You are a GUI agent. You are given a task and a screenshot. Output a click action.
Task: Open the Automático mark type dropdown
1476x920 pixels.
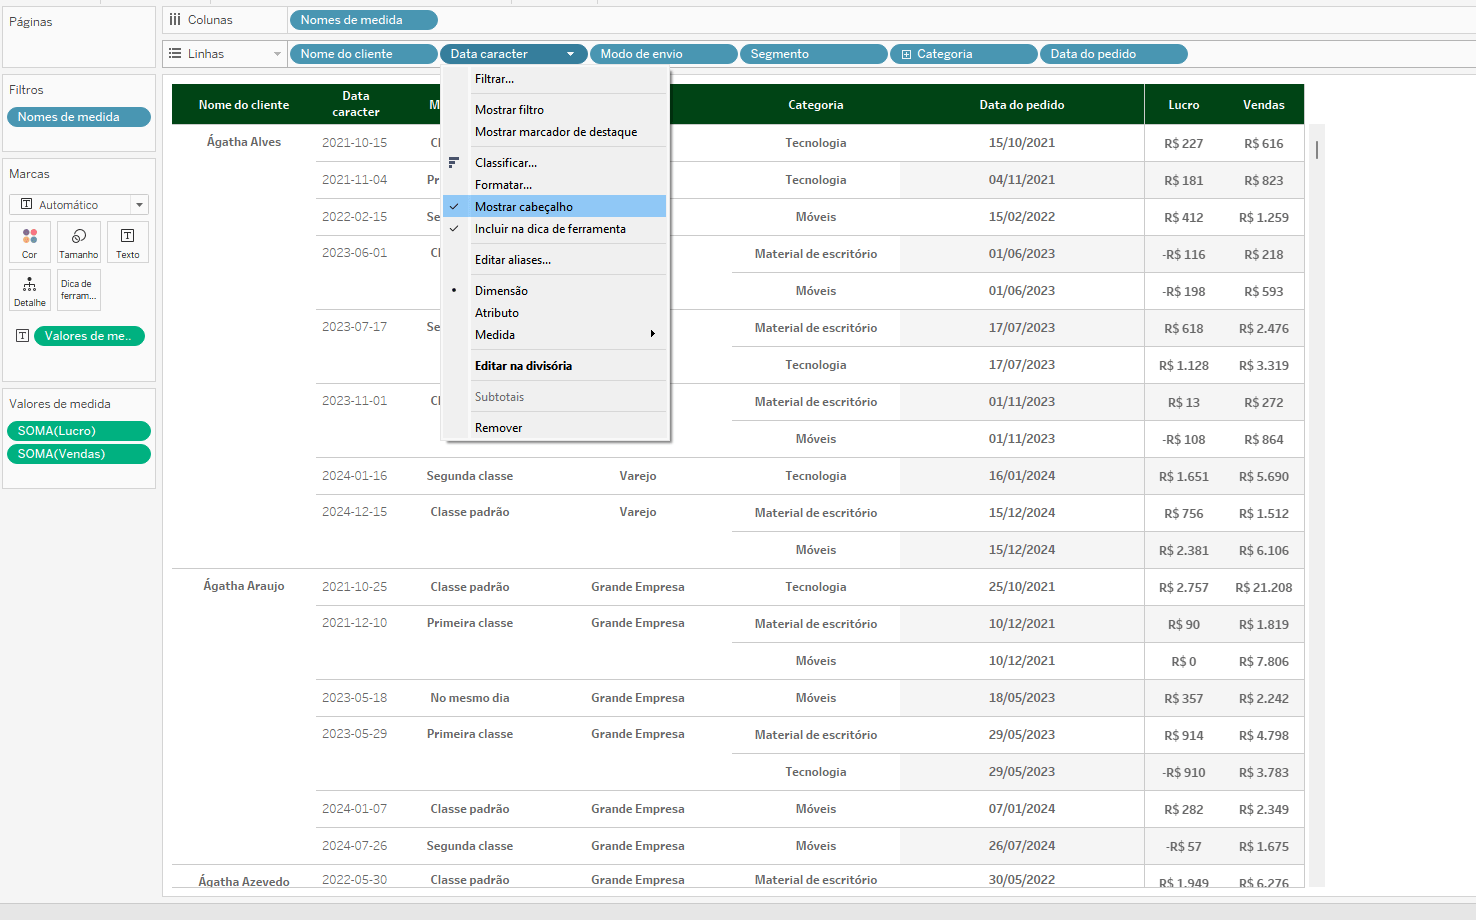(139, 205)
